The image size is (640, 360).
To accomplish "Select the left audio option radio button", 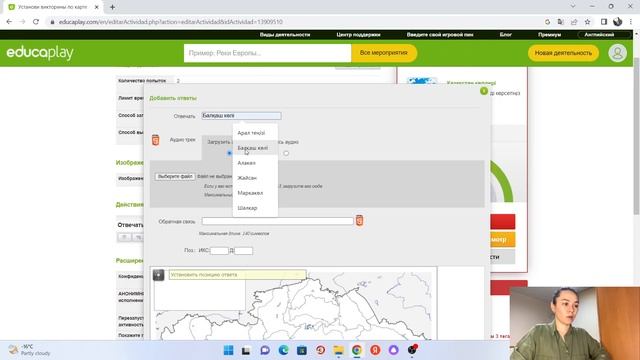I will [229, 153].
